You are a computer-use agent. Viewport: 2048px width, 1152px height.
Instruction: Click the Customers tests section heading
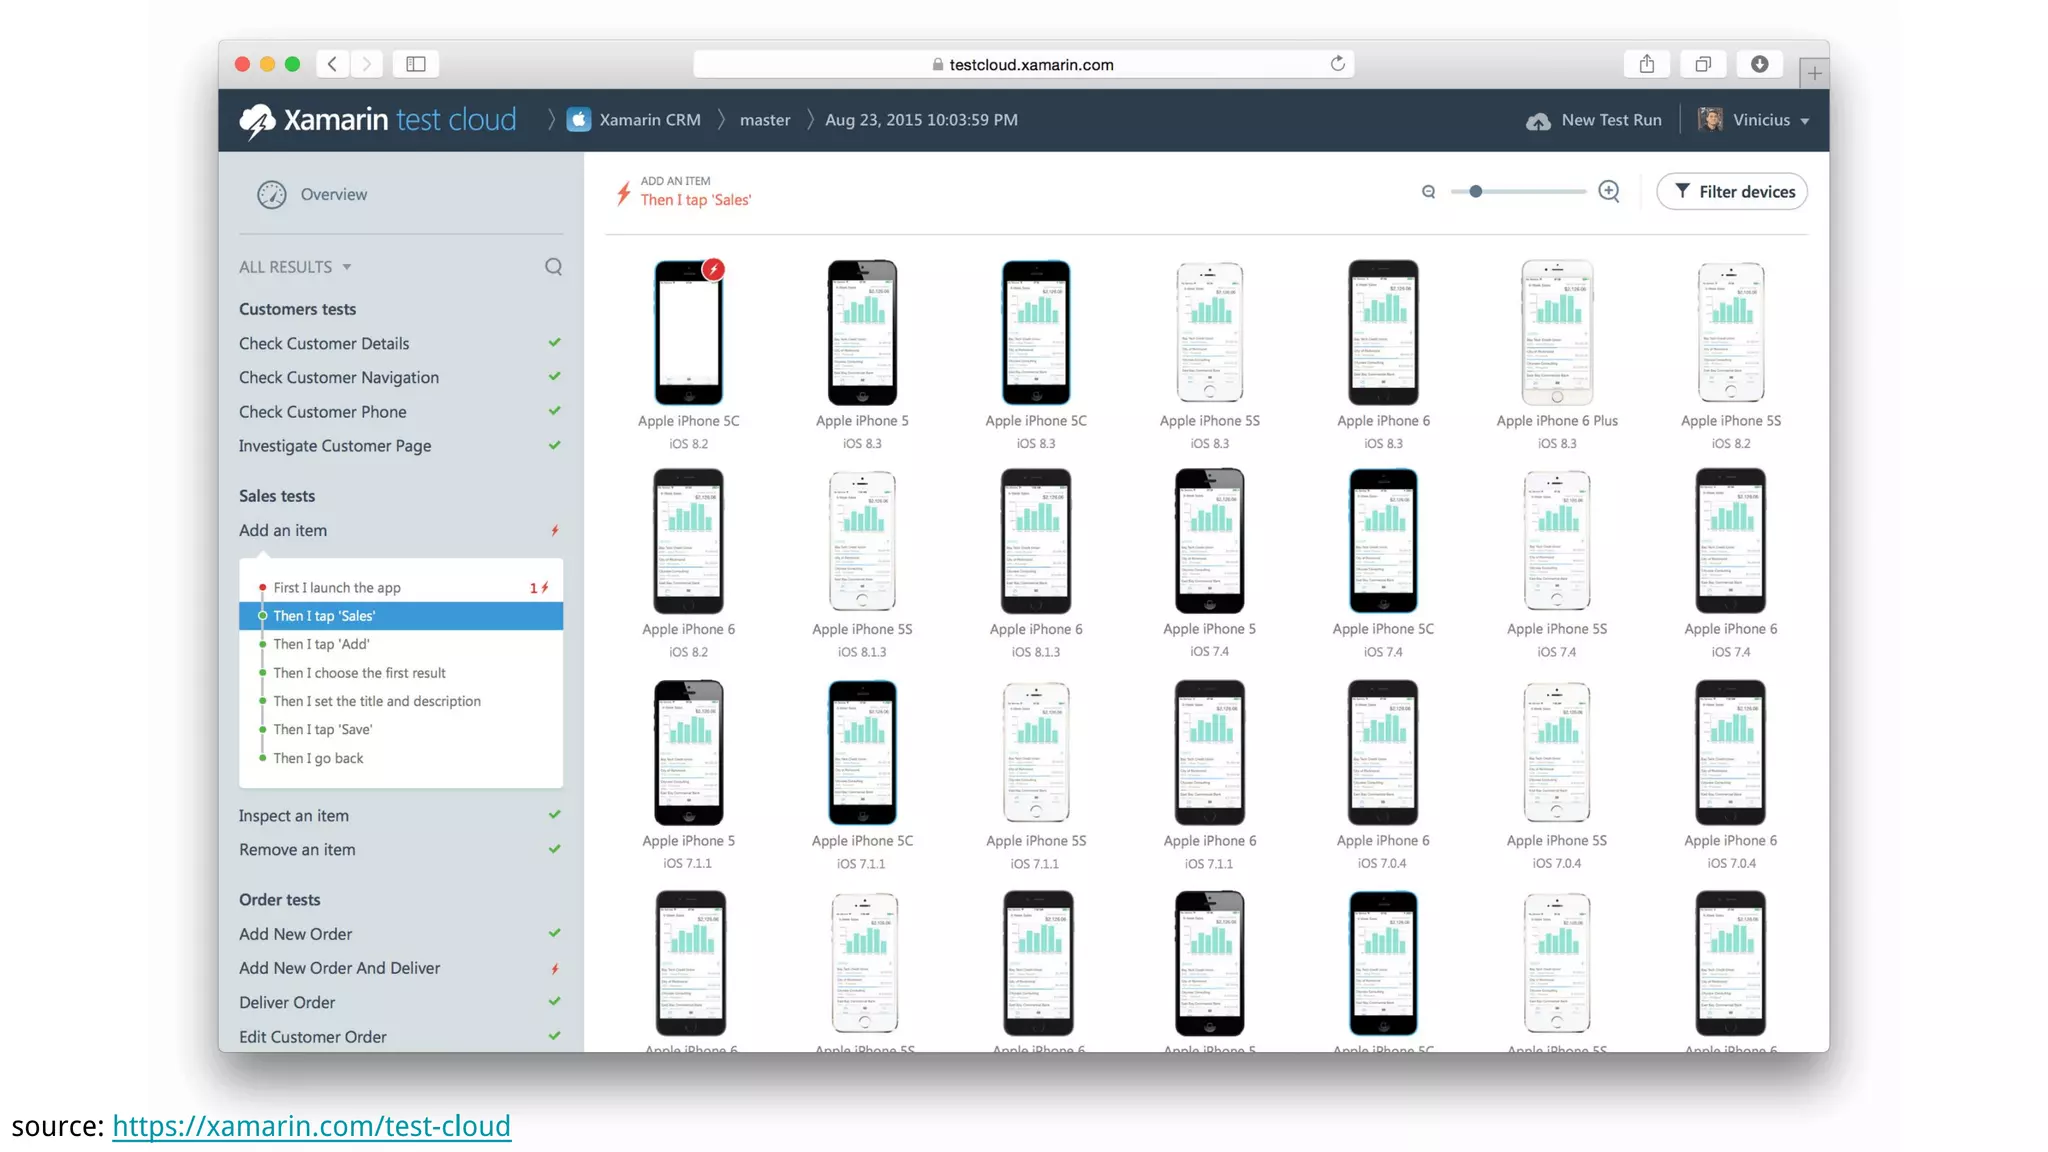tap(297, 309)
